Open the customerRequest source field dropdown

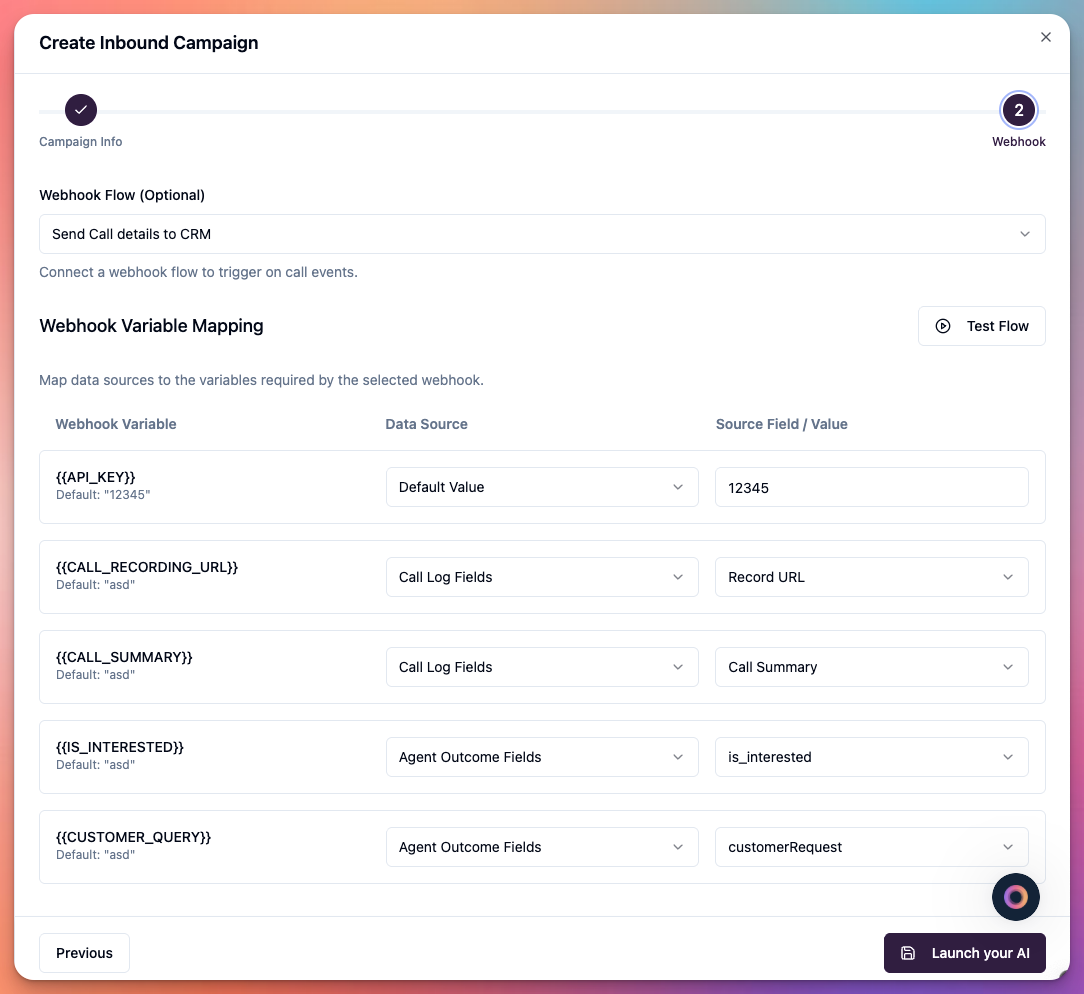pos(871,847)
